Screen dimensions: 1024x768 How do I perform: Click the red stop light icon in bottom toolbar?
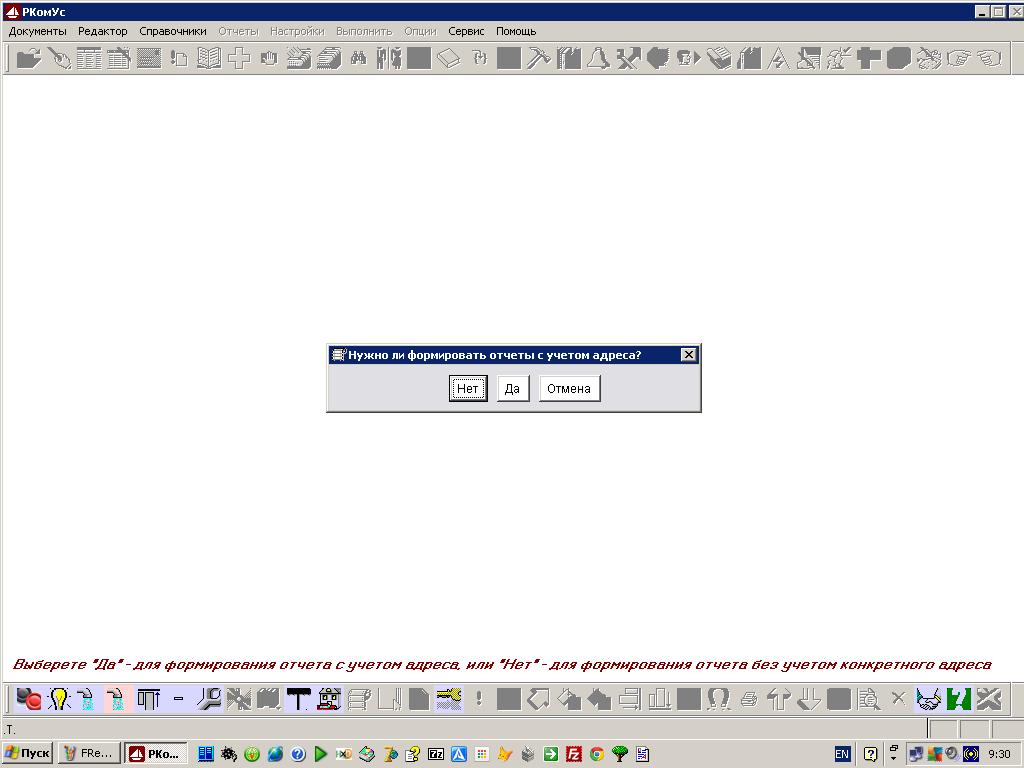coord(29,699)
